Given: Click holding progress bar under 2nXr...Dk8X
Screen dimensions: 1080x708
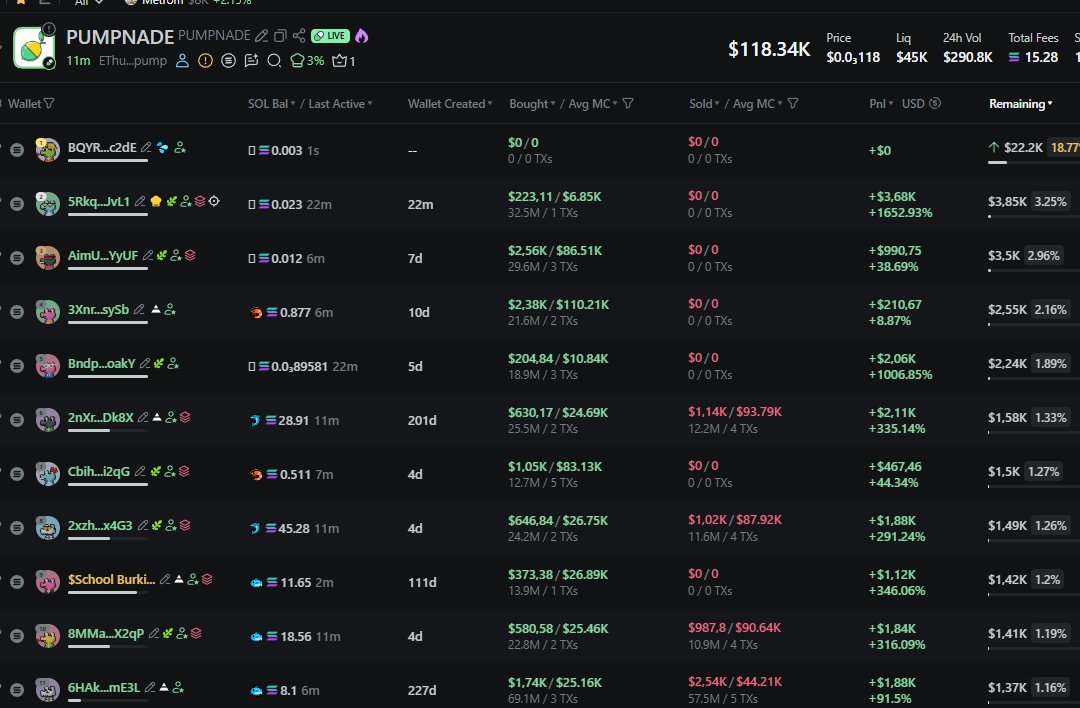Looking at the screenshot, I should [107, 430].
